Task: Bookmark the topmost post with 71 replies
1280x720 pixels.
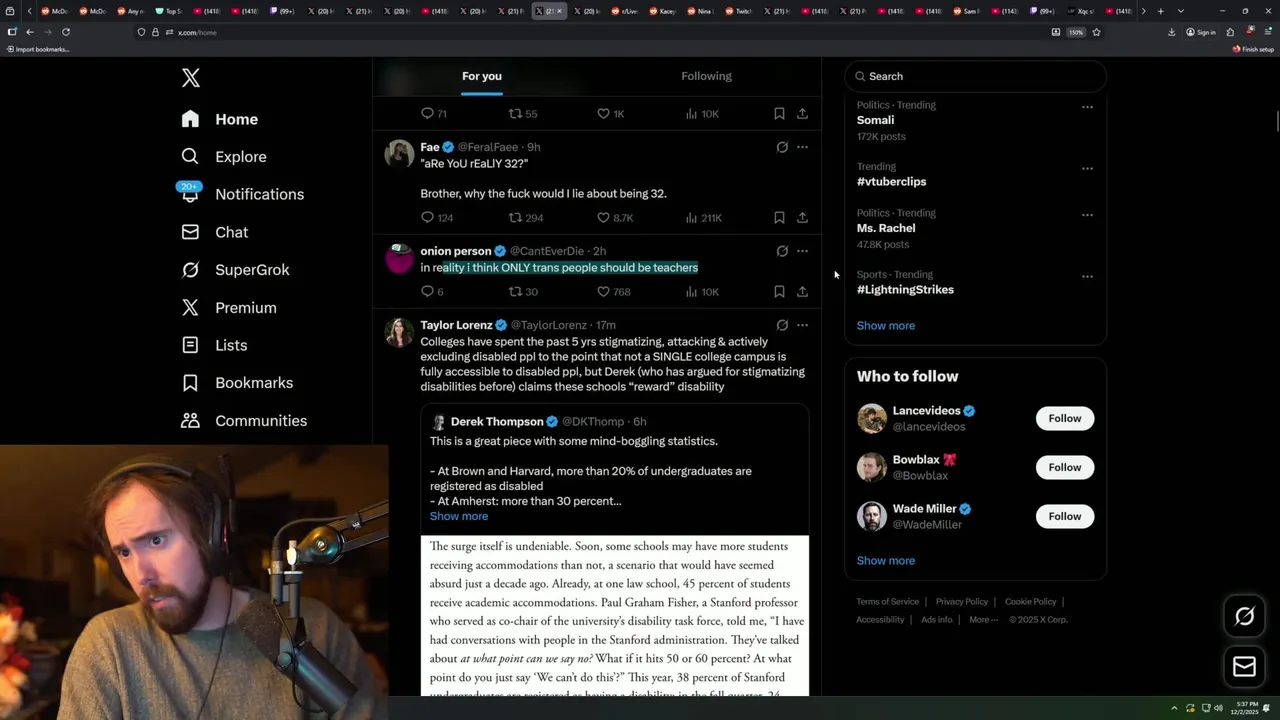Action: pyautogui.click(x=779, y=113)
